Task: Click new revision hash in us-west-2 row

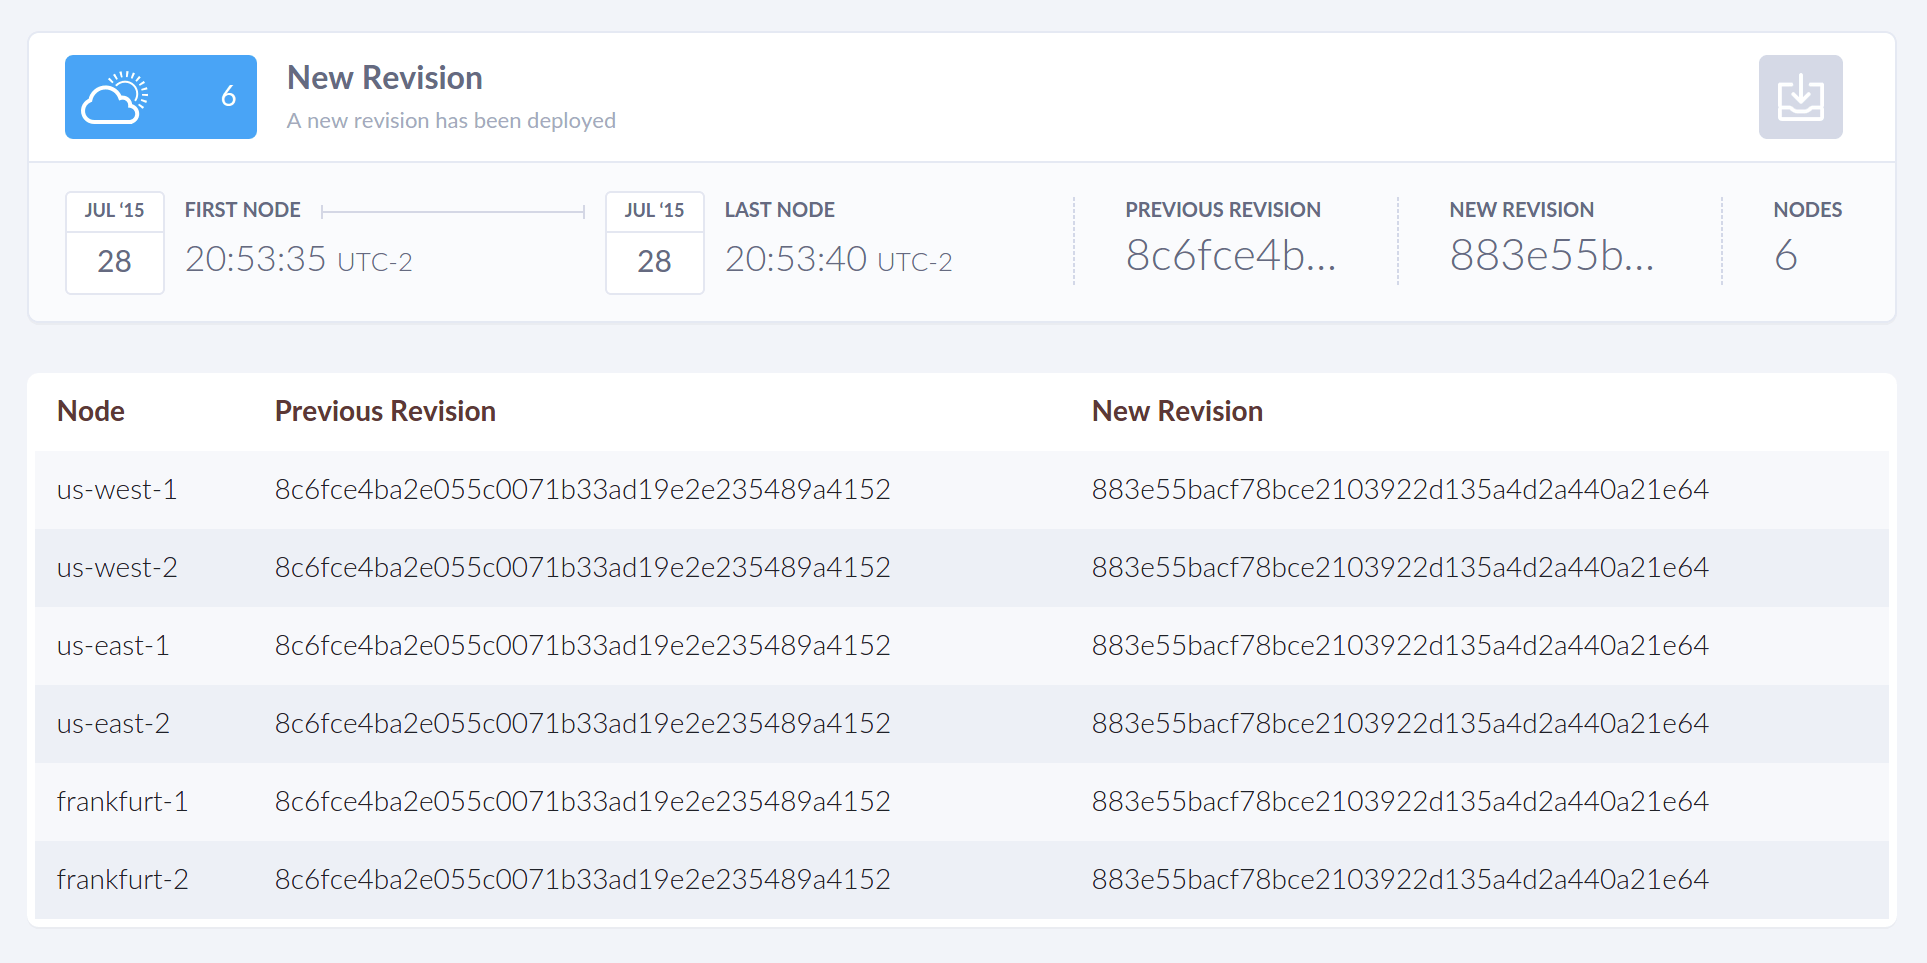Action: pos(1400,567)
